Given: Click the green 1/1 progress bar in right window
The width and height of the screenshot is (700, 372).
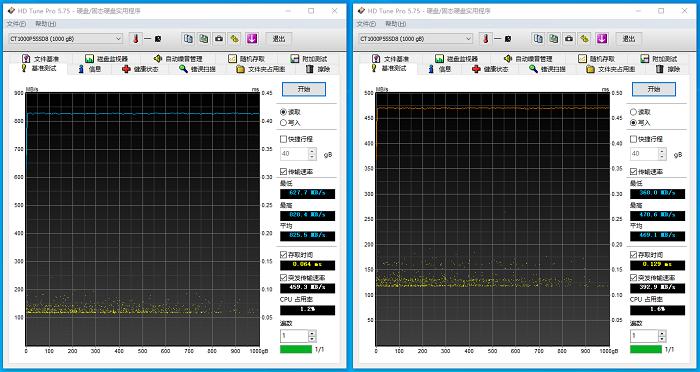Looking at the screenshot, I should (646, 349).
